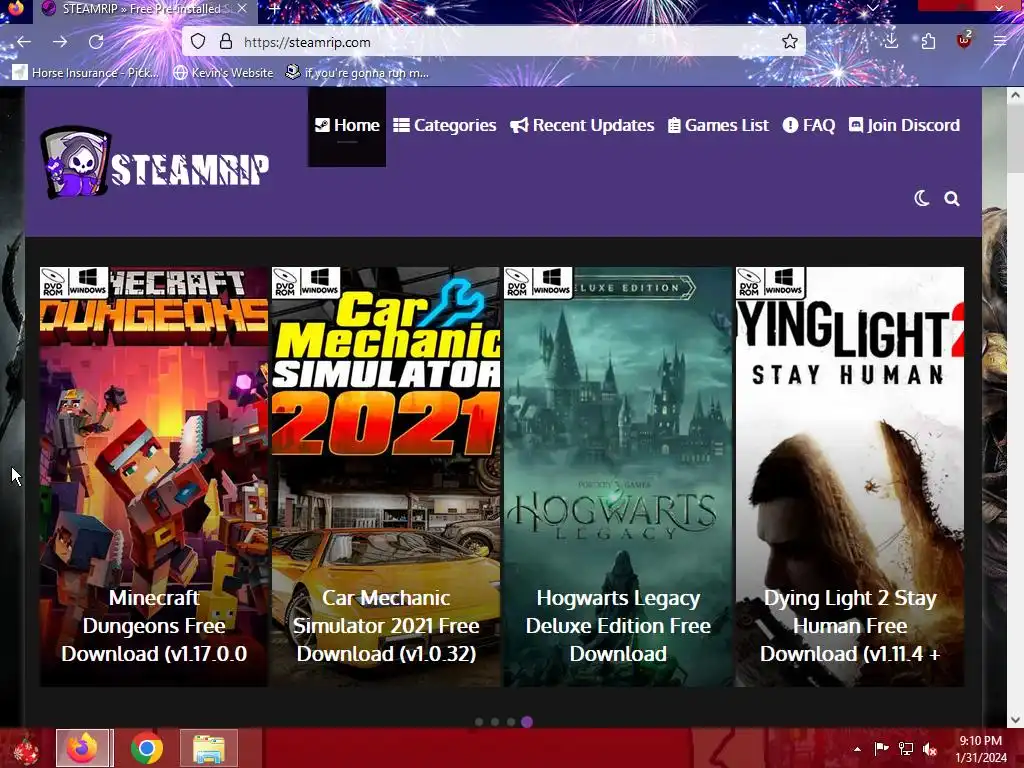Open the Categories menu
Screen dimensions: 1024x768
445,125
